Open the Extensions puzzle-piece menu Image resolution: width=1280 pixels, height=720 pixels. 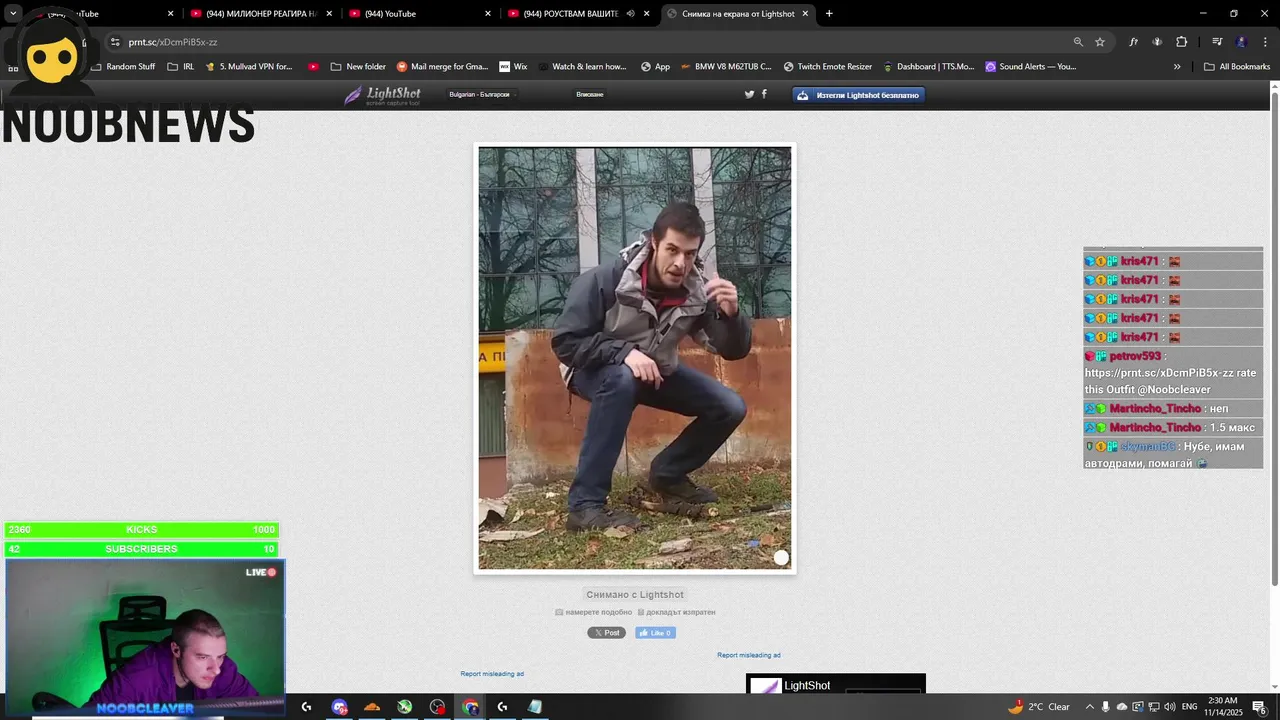point(1181,42)
